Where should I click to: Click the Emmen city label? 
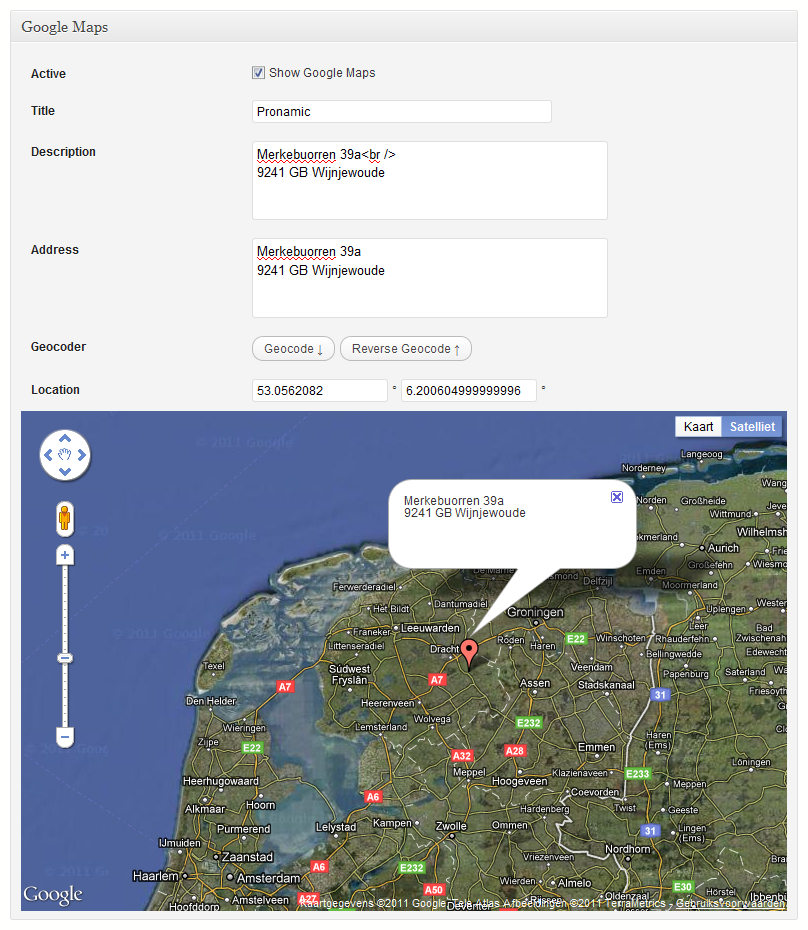point(596,747)
